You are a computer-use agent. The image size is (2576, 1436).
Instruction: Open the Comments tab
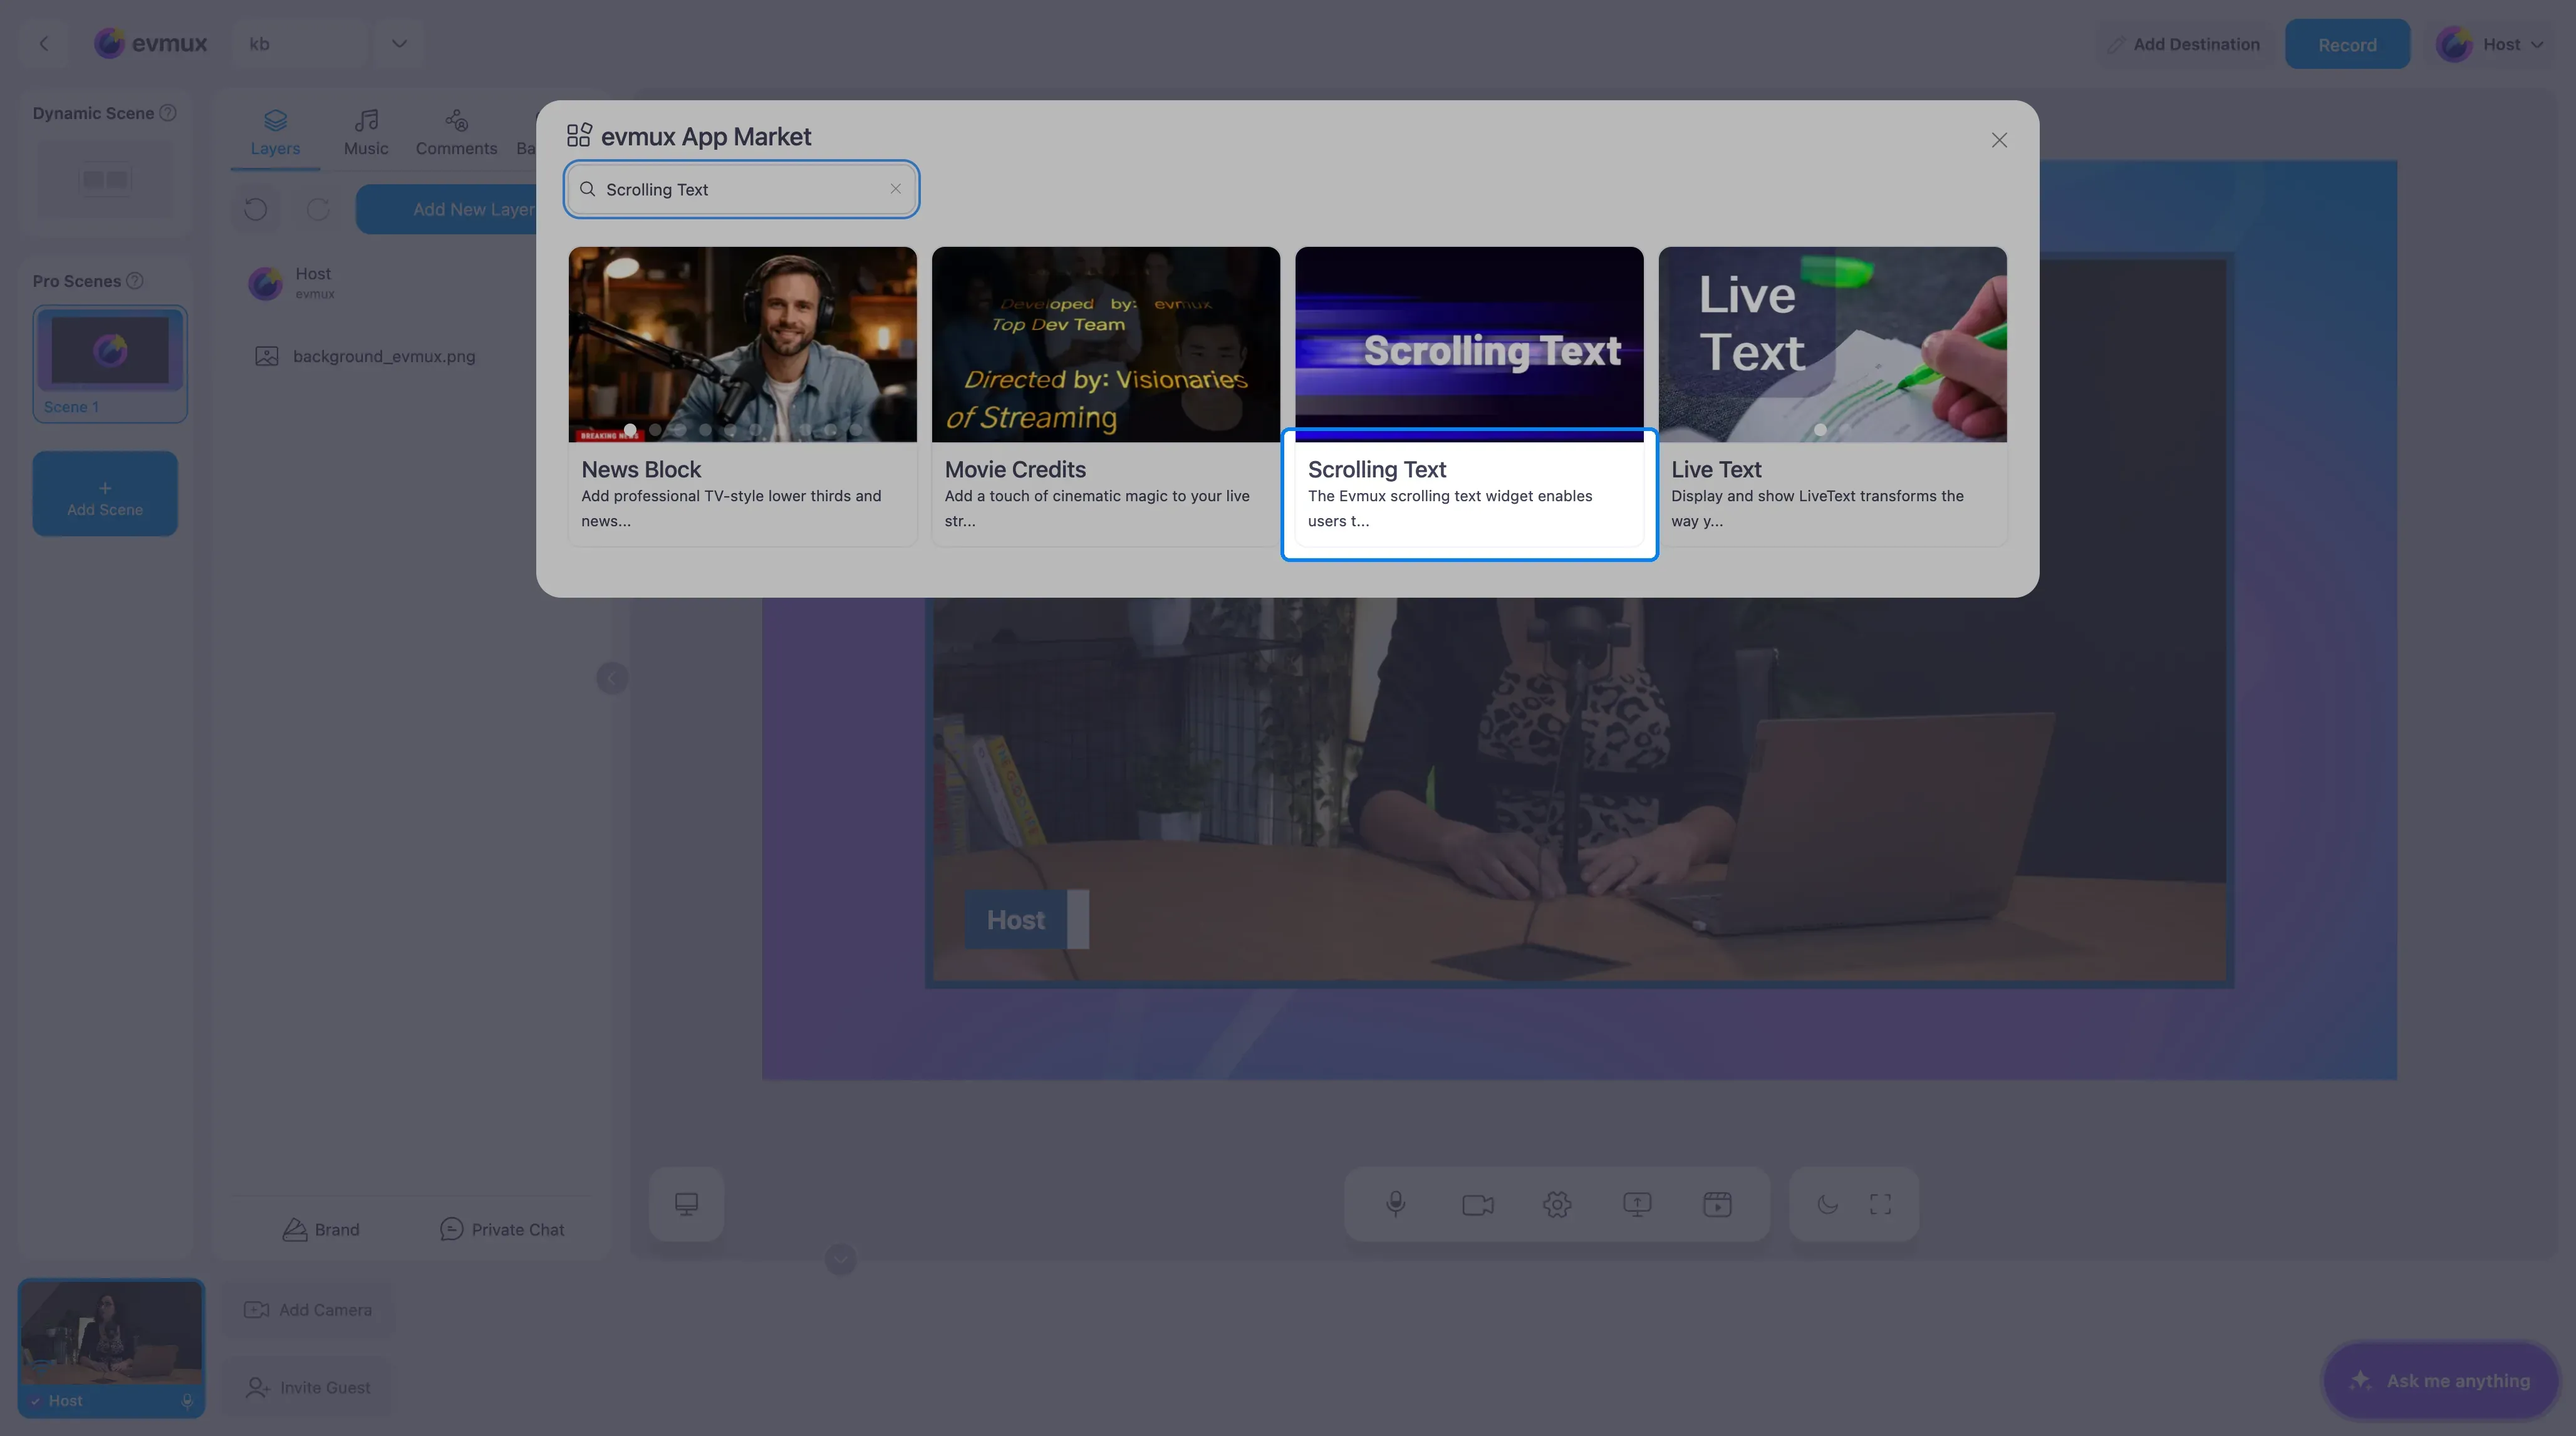pos(456,133)
